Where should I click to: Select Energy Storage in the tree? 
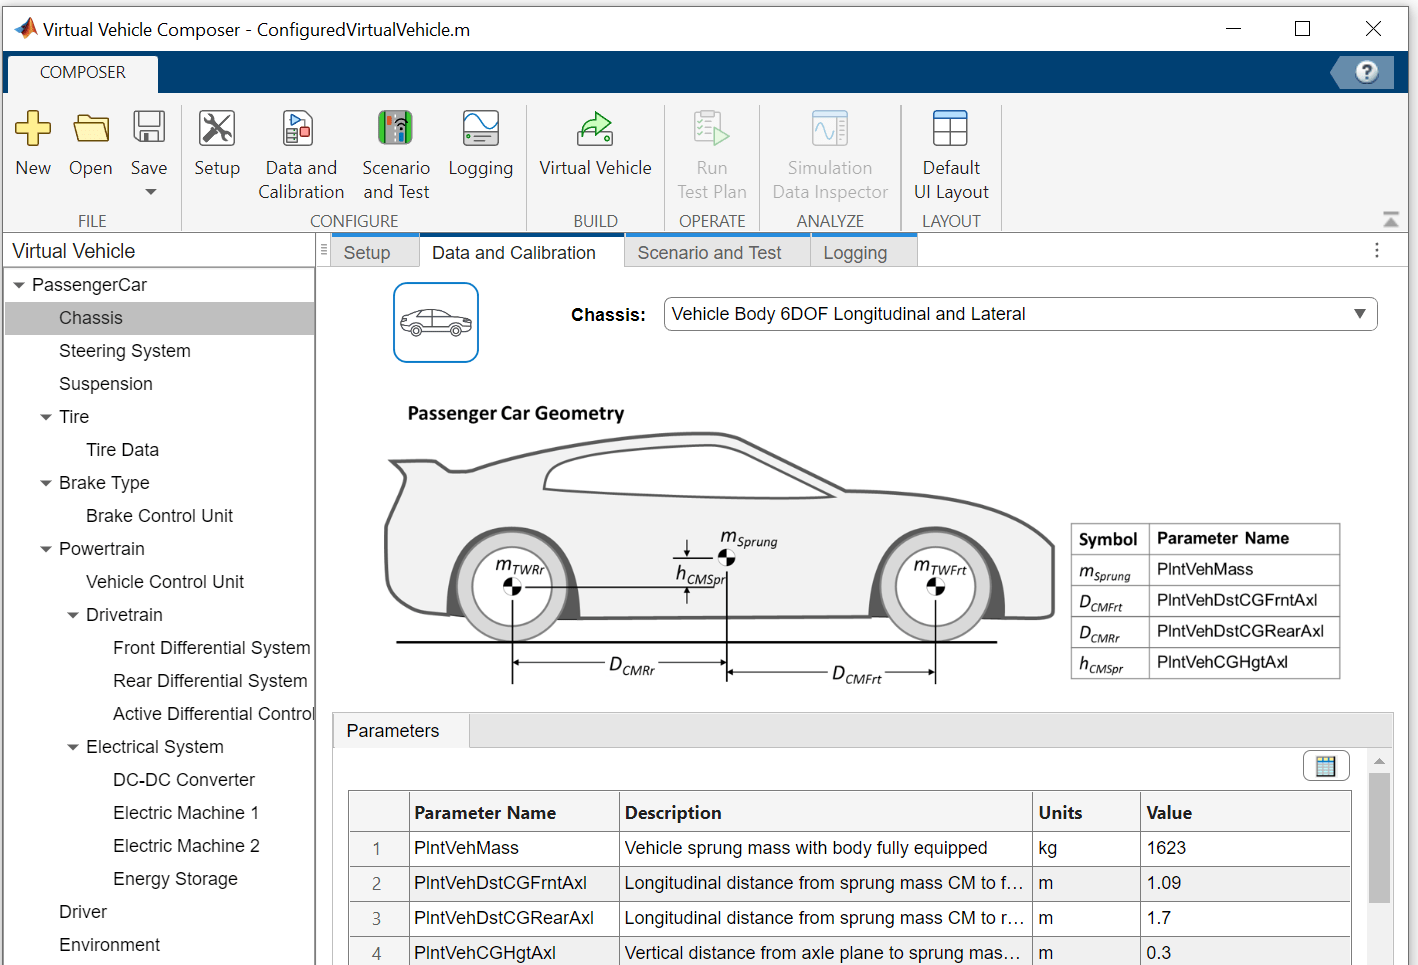click(175, 879)
